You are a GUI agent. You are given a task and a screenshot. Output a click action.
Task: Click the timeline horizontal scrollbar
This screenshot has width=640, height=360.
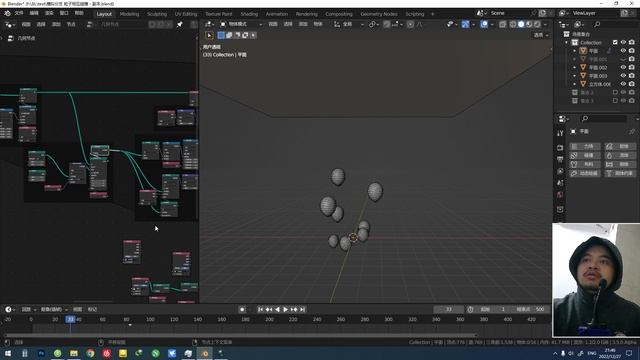[x=241, y=336]
